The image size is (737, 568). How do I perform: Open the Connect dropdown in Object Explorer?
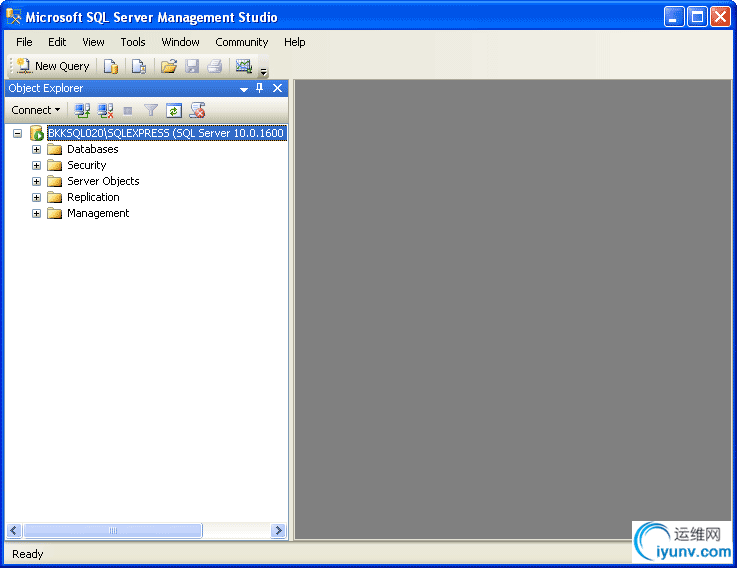36,110
